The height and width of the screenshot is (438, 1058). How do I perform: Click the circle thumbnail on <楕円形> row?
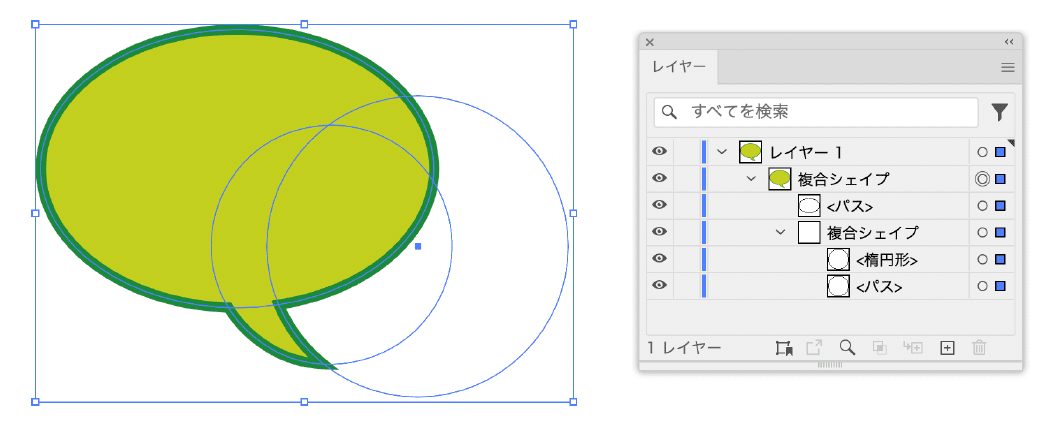[838, 259]
